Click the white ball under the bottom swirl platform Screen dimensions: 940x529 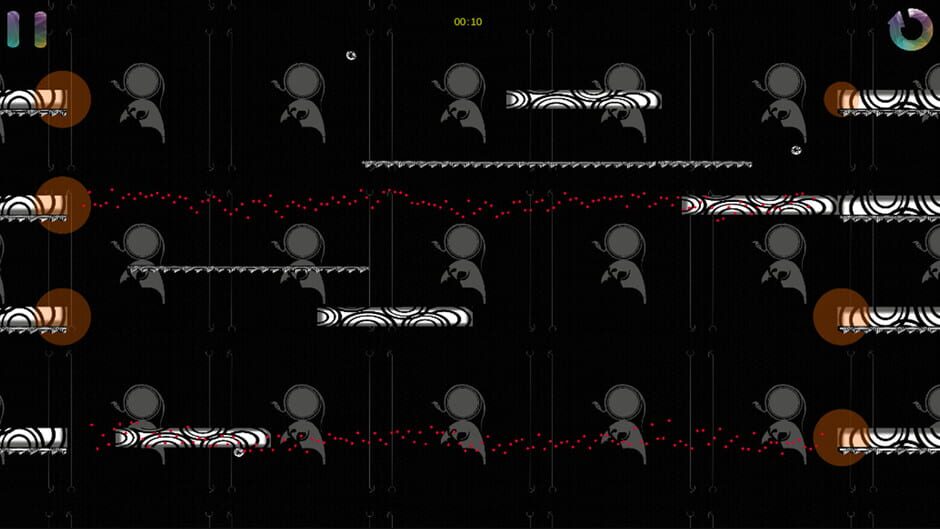tap(239, 453)
